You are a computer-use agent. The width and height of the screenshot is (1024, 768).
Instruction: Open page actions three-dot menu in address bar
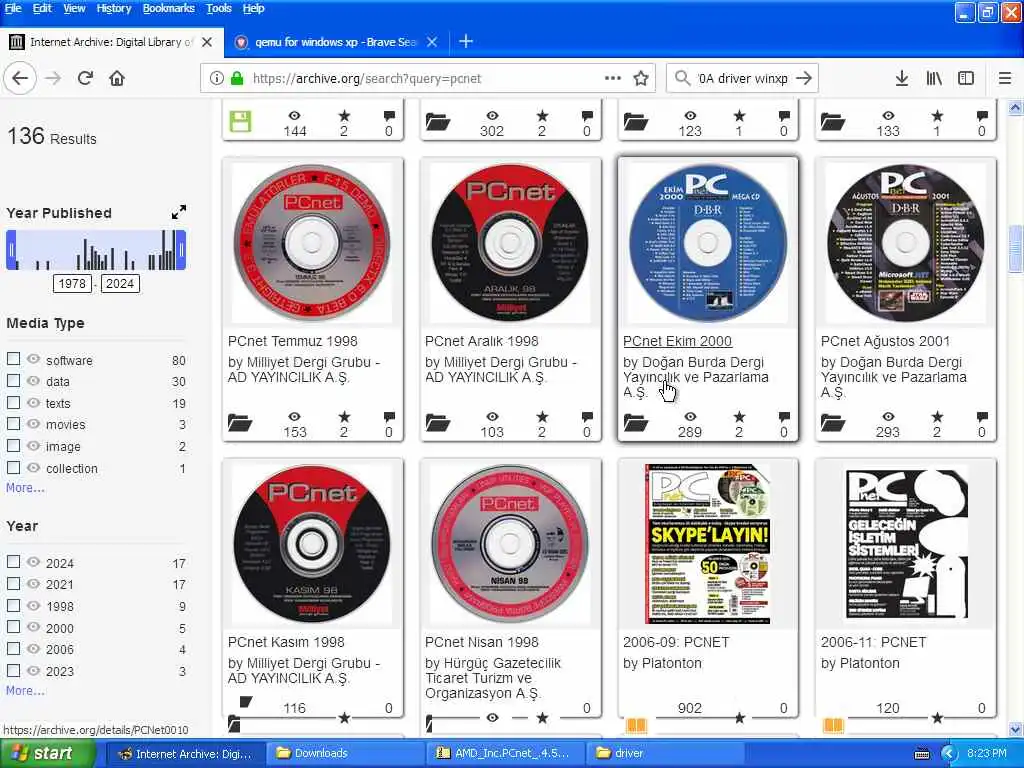click(613, 78)
